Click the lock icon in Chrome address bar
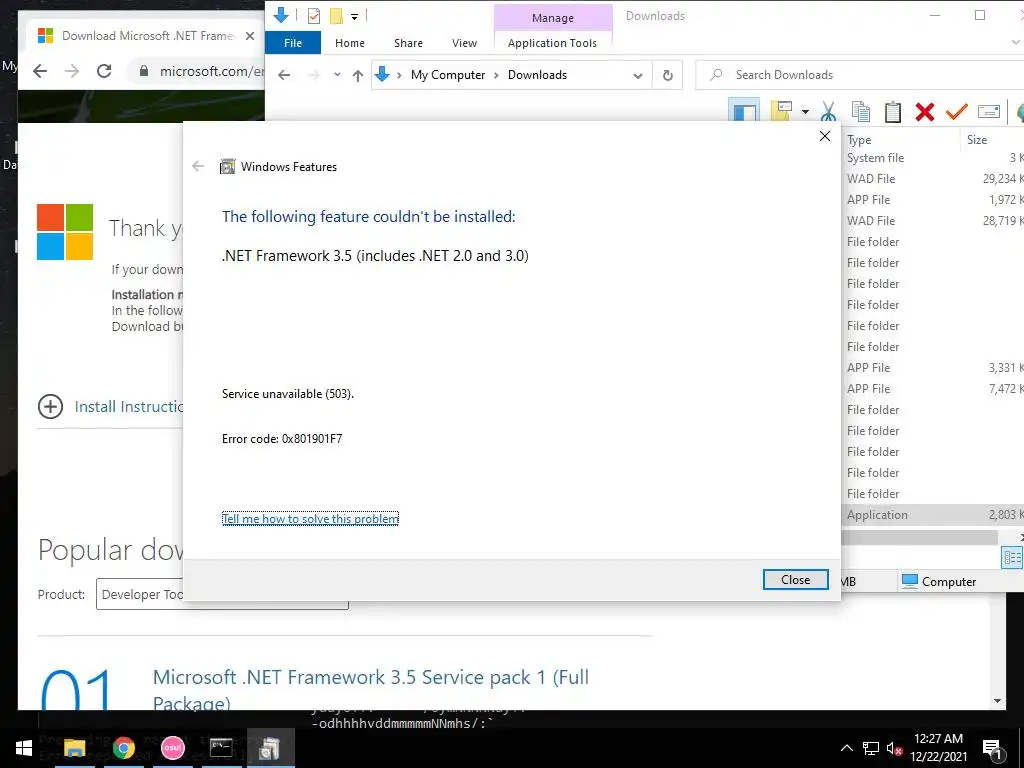The image size is (1024, 768). [144, 71]
